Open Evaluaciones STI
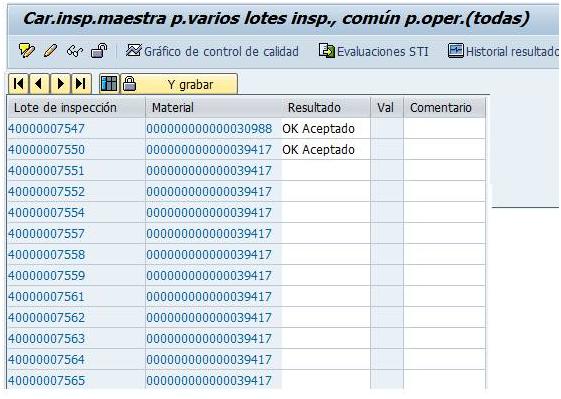This screenshot has height=399, width=561. pos(374,51)
